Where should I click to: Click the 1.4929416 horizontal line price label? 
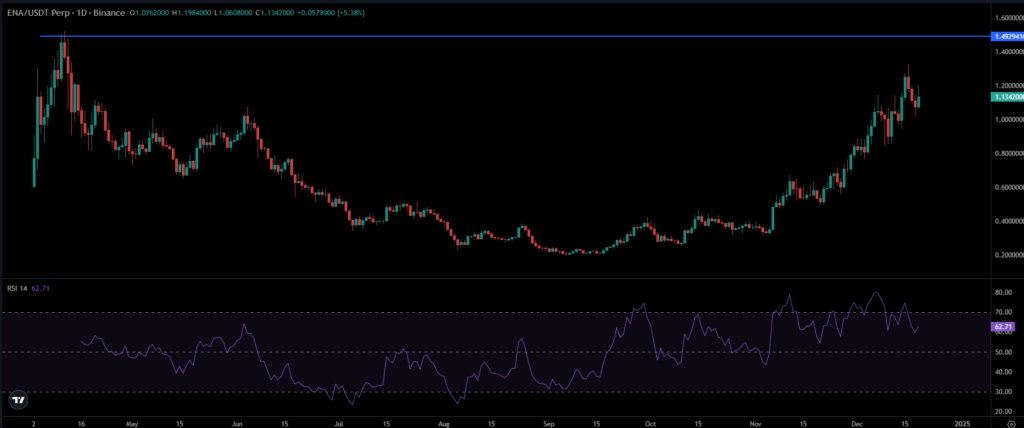coord(1008,37)
